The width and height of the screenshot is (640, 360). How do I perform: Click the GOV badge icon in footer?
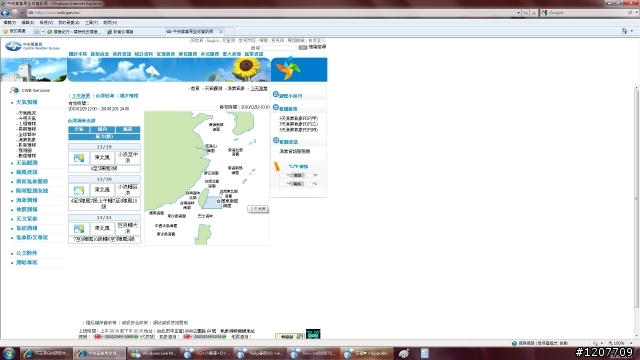click(313, 334)
